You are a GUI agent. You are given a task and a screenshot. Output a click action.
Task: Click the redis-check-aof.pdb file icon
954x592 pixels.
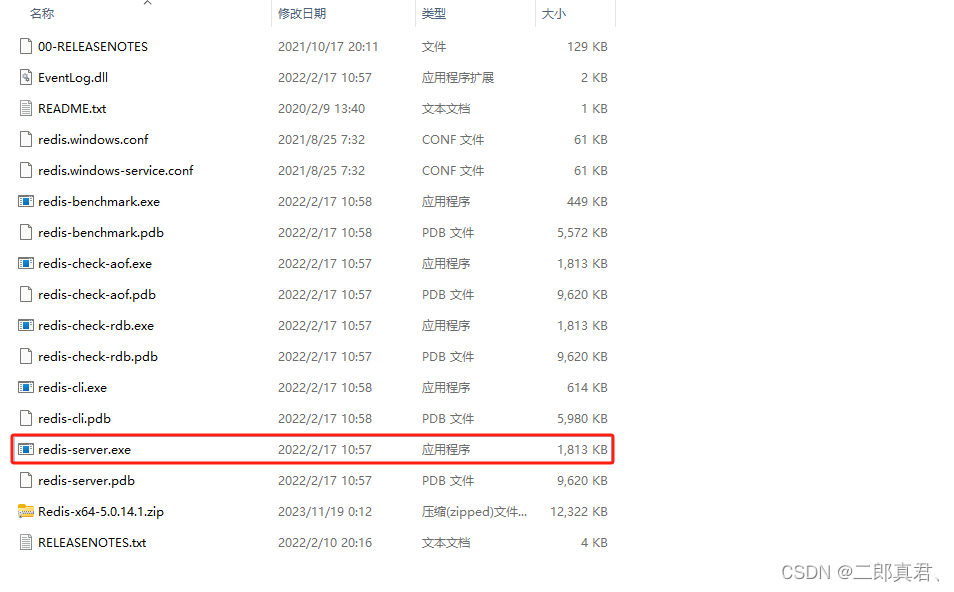click(x=26, y=294)
